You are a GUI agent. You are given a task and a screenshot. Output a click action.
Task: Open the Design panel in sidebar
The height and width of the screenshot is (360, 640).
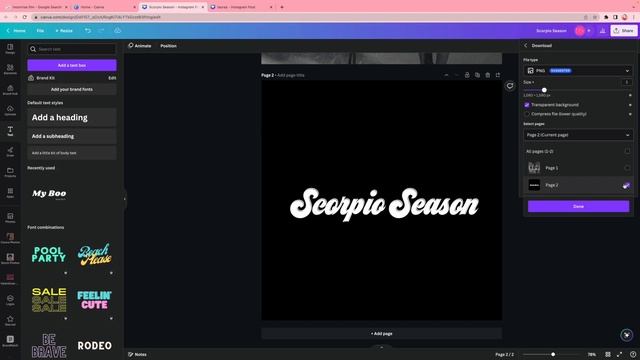click(x=10, y=49)
